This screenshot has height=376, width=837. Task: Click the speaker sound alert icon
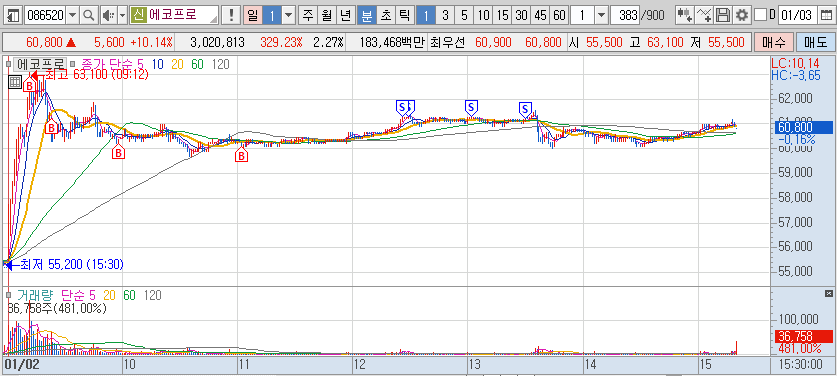tap(108, 15)
